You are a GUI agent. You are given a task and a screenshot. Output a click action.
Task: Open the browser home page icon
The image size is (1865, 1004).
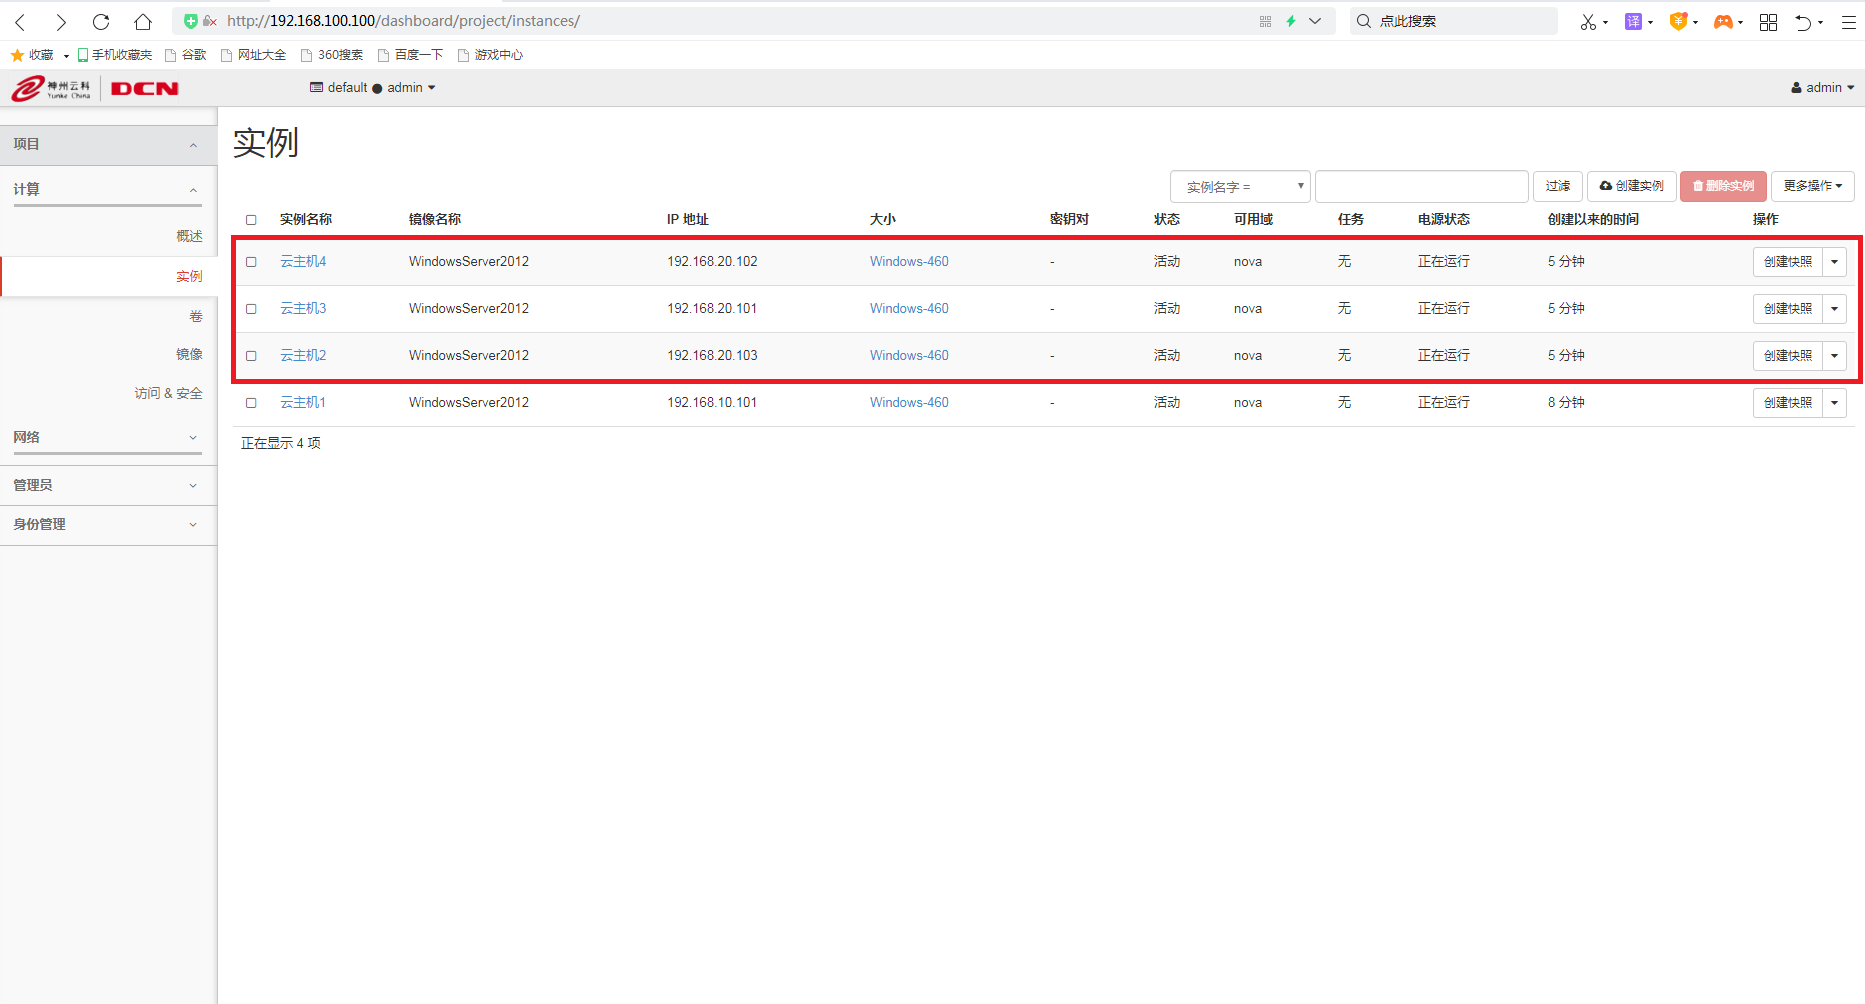point(143,21)
